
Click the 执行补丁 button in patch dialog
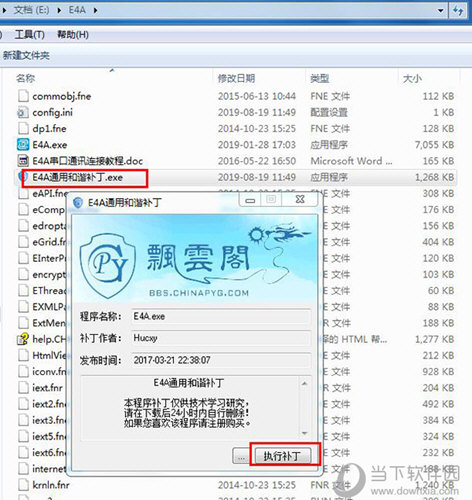[x=282, y=456]
